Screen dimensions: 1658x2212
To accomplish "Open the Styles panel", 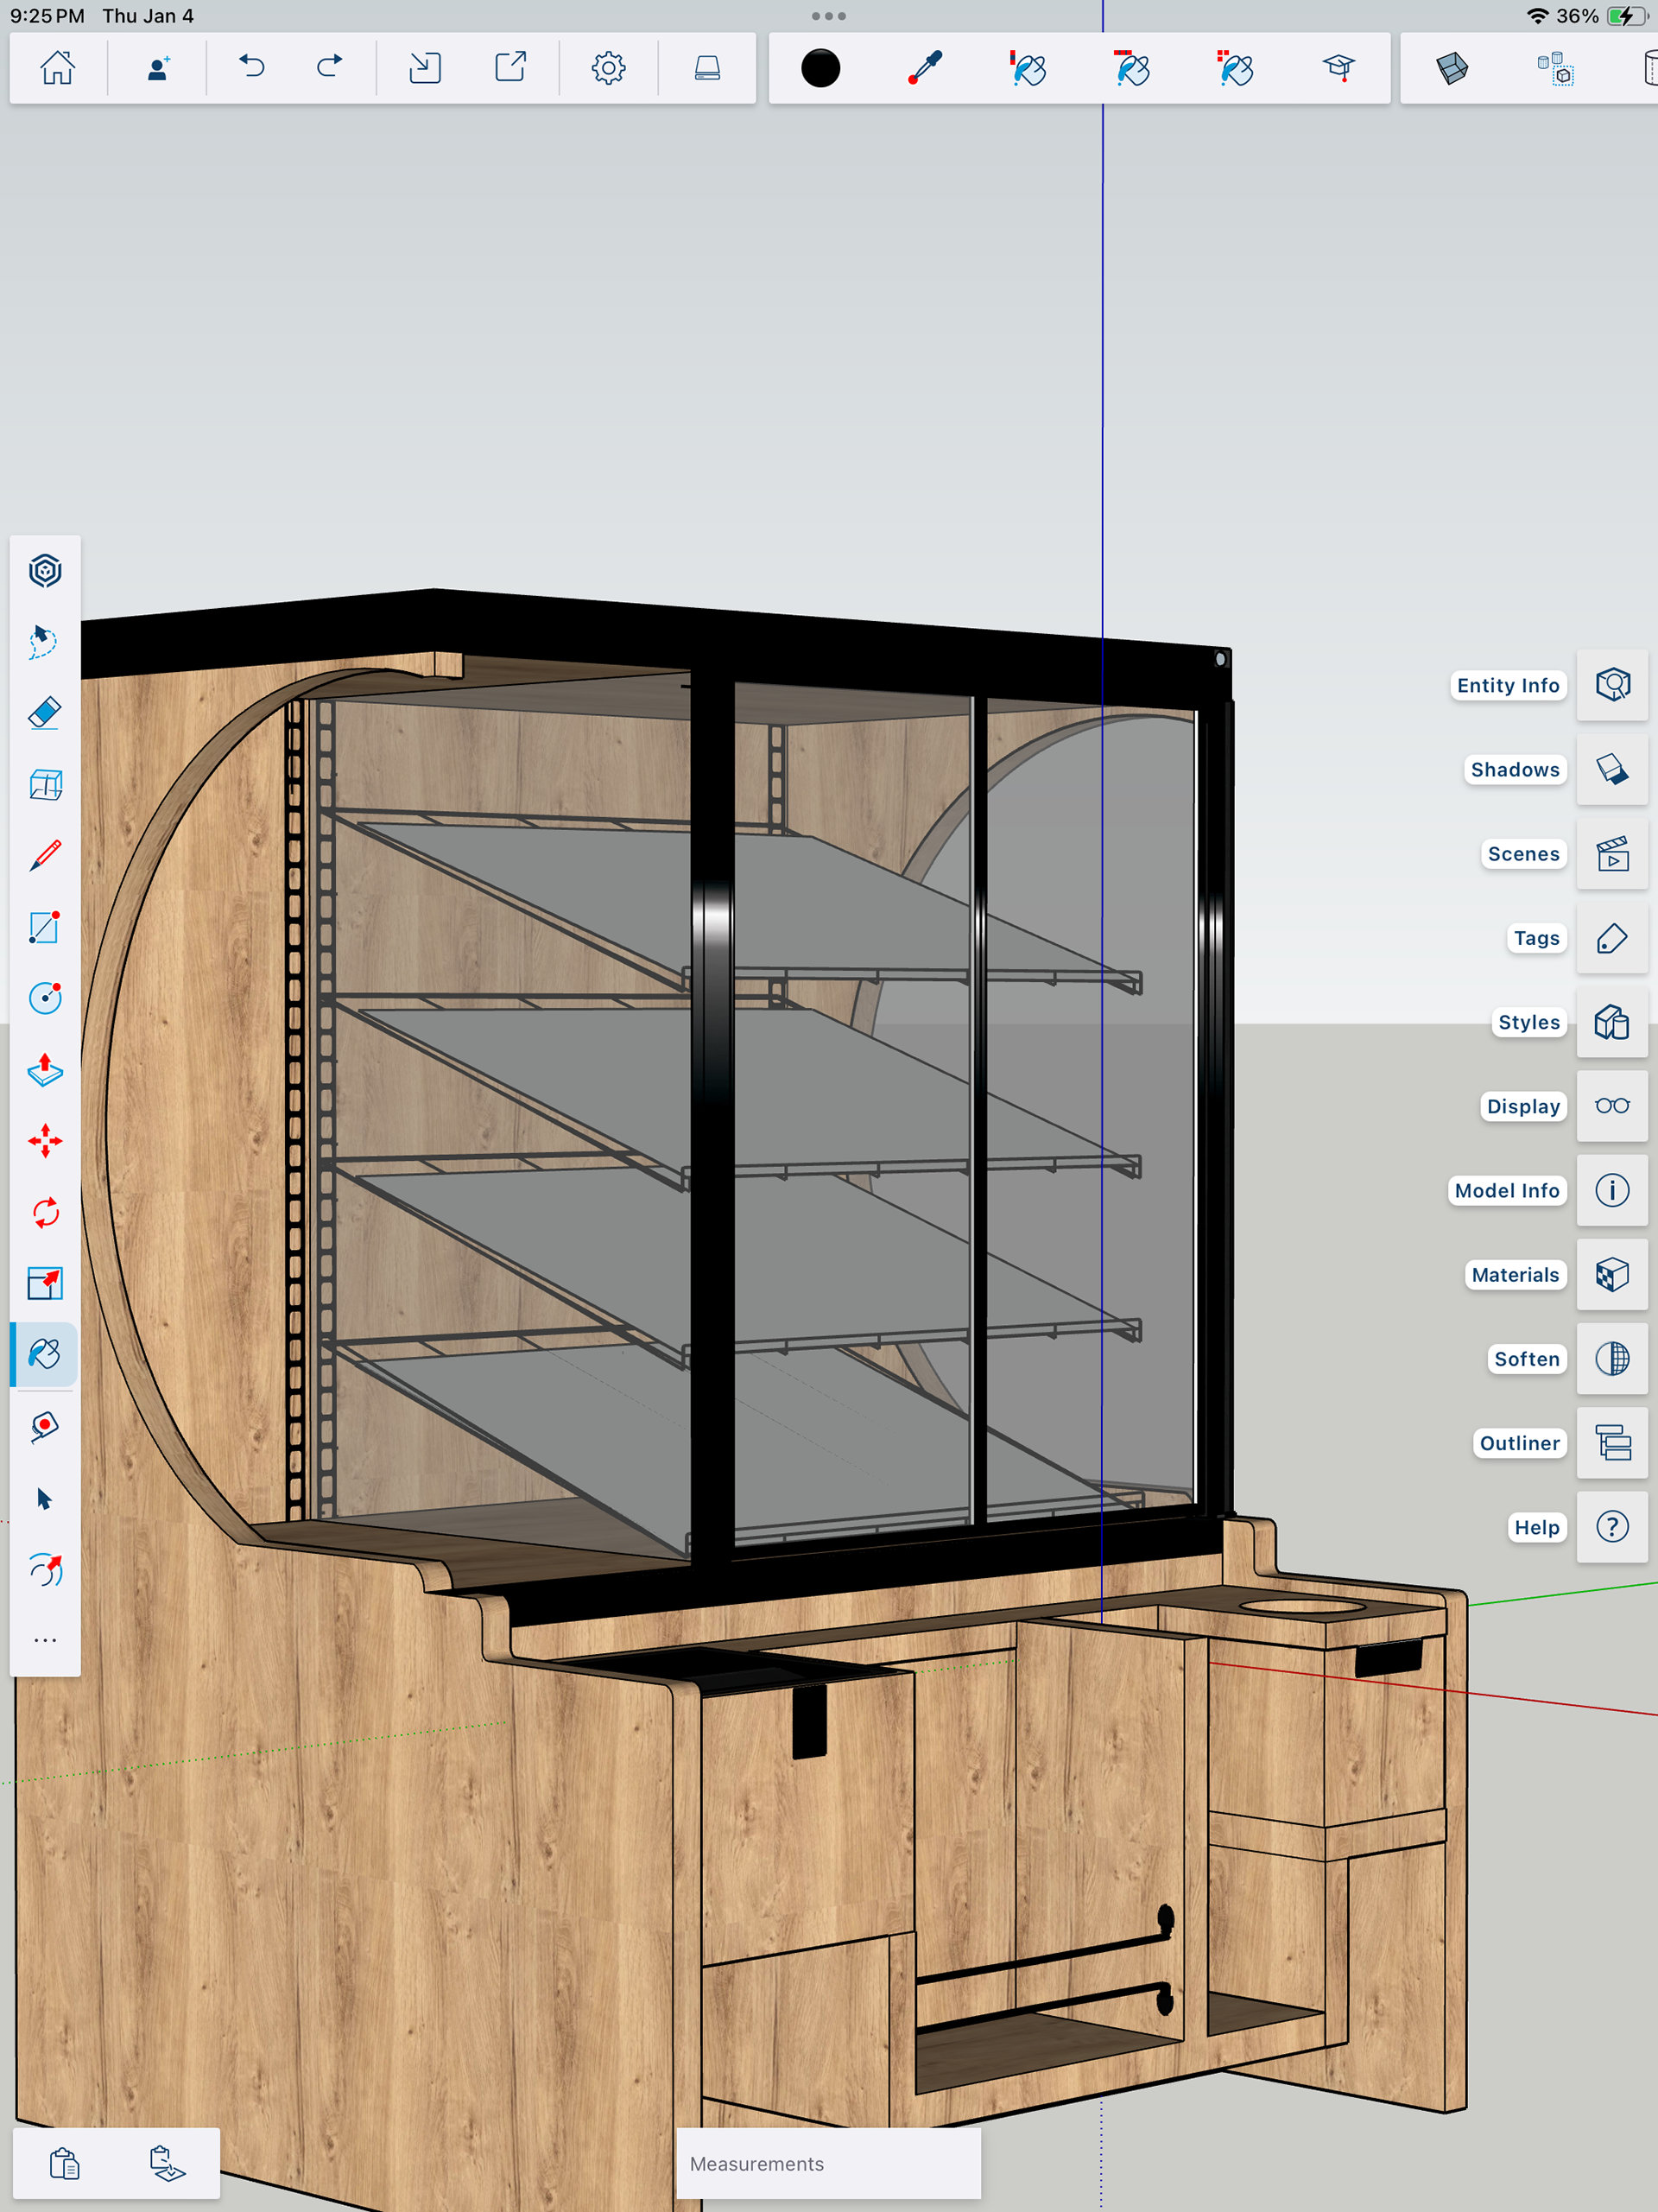I will pyautogui.click(x=1612, y=1022).
